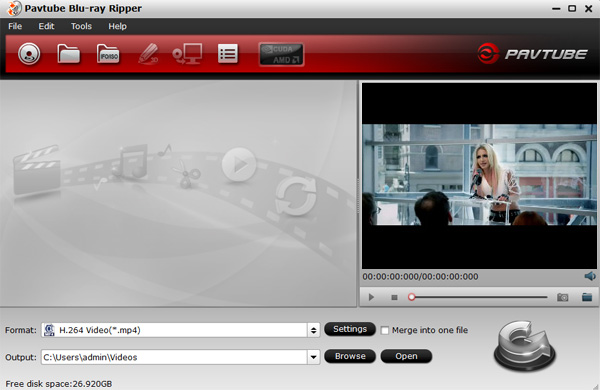Toggle CUDA/AMD acceleration button
The image size is (600, 390).
[x=281, y=54]
